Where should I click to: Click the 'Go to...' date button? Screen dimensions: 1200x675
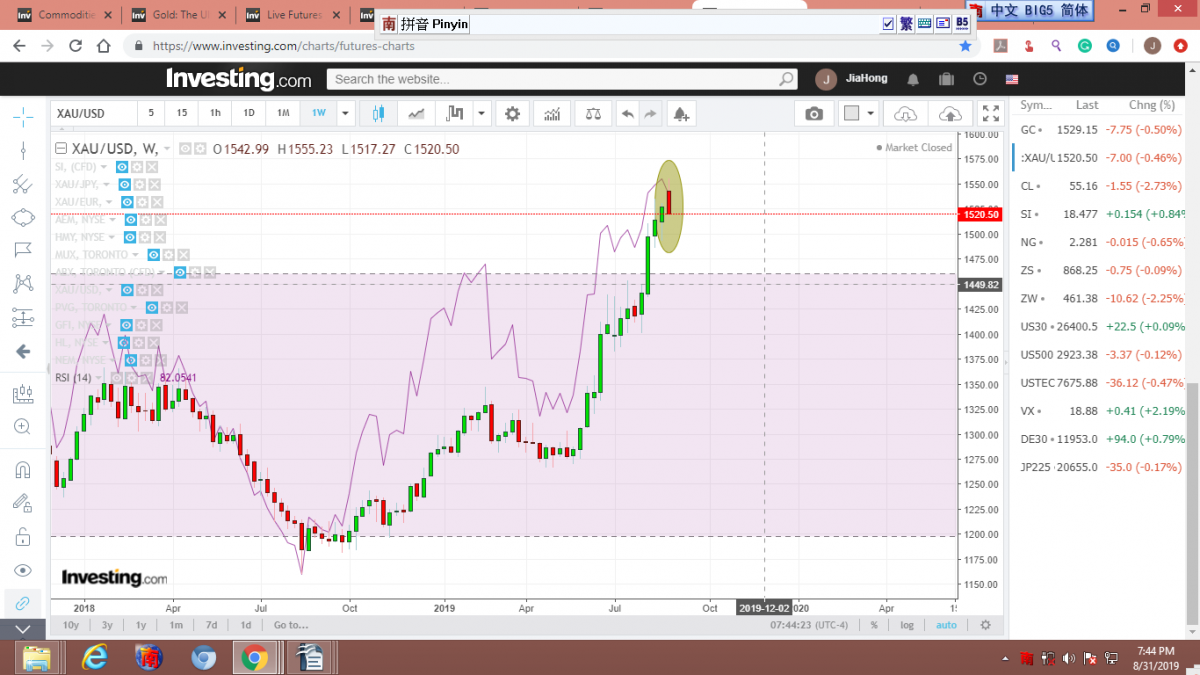[x=290, y=625]
